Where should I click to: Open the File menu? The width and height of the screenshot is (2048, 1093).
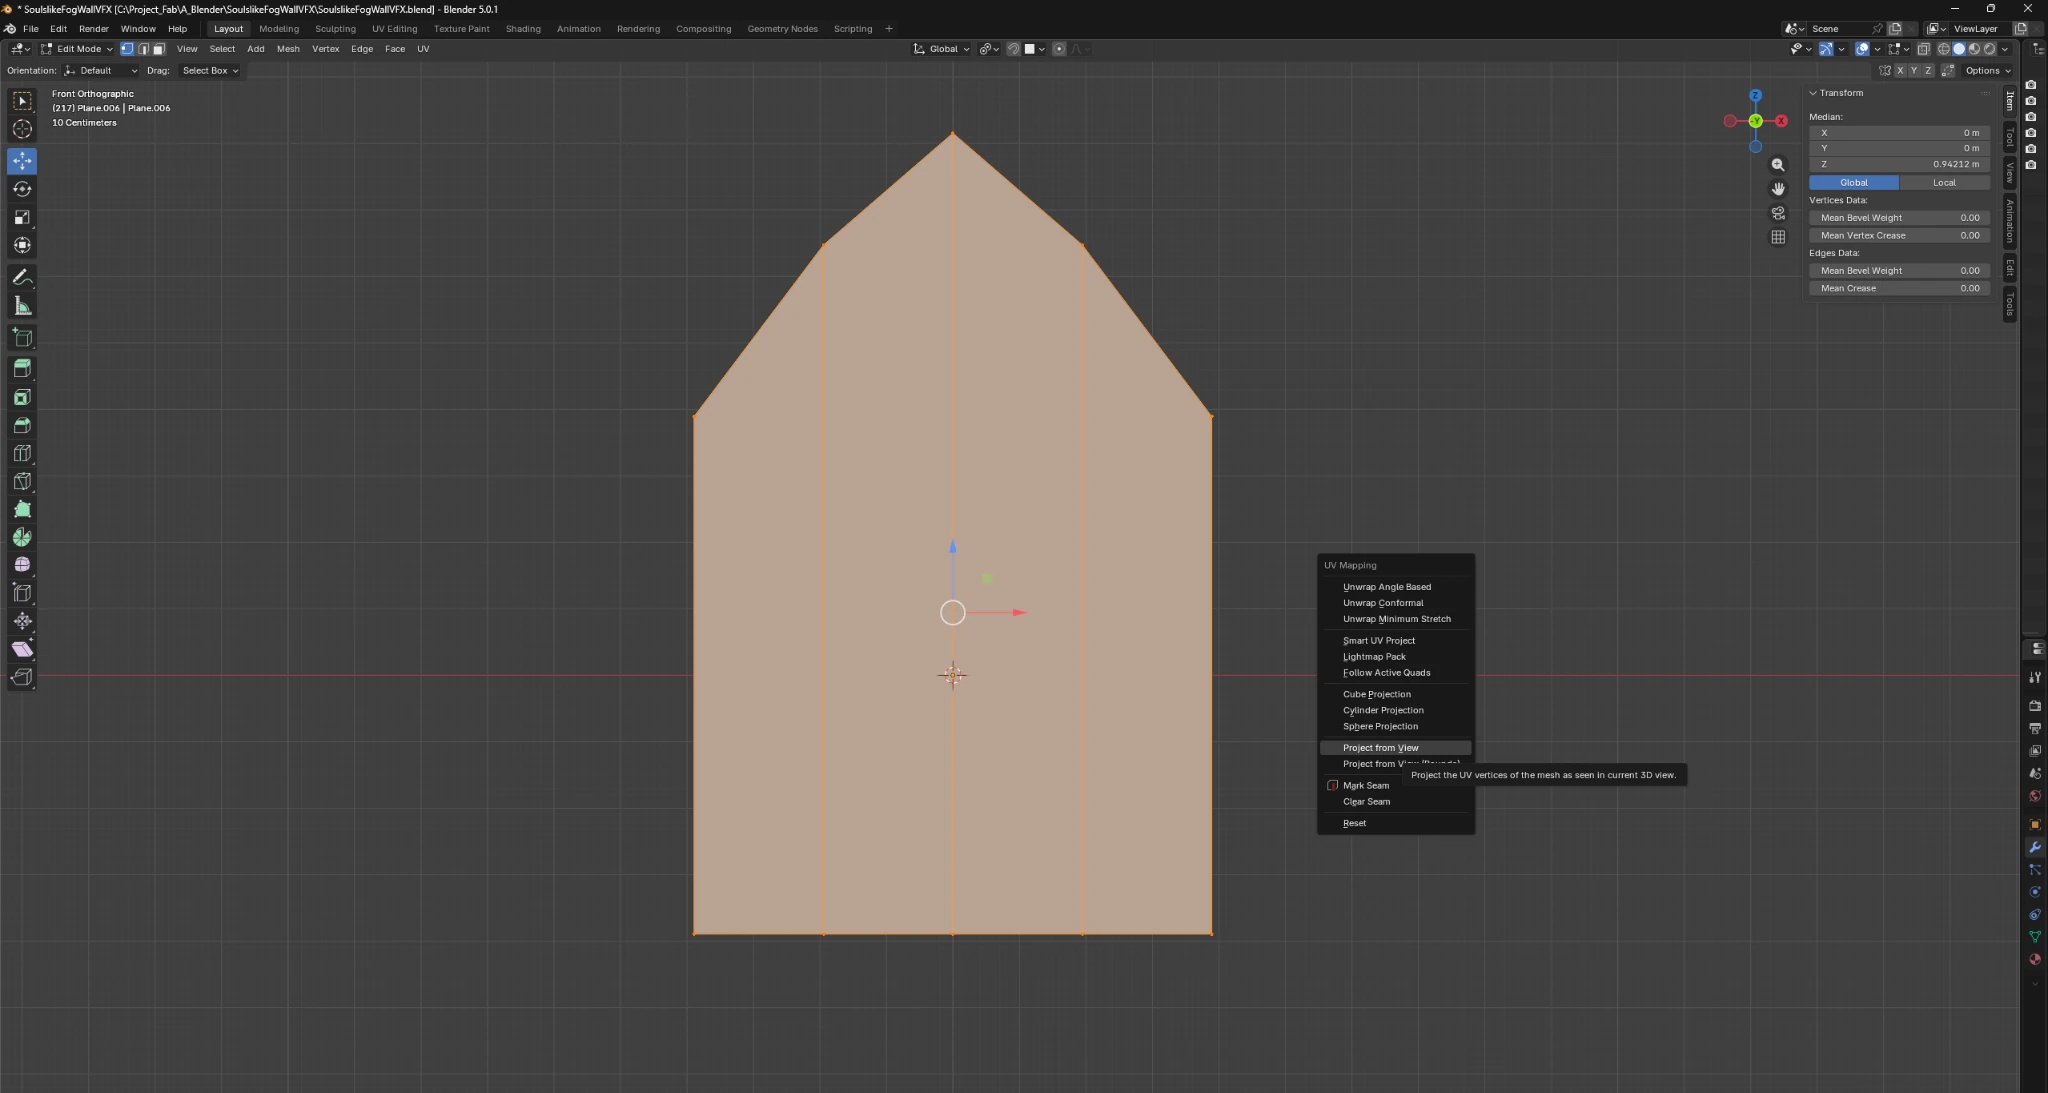(31, 29)
